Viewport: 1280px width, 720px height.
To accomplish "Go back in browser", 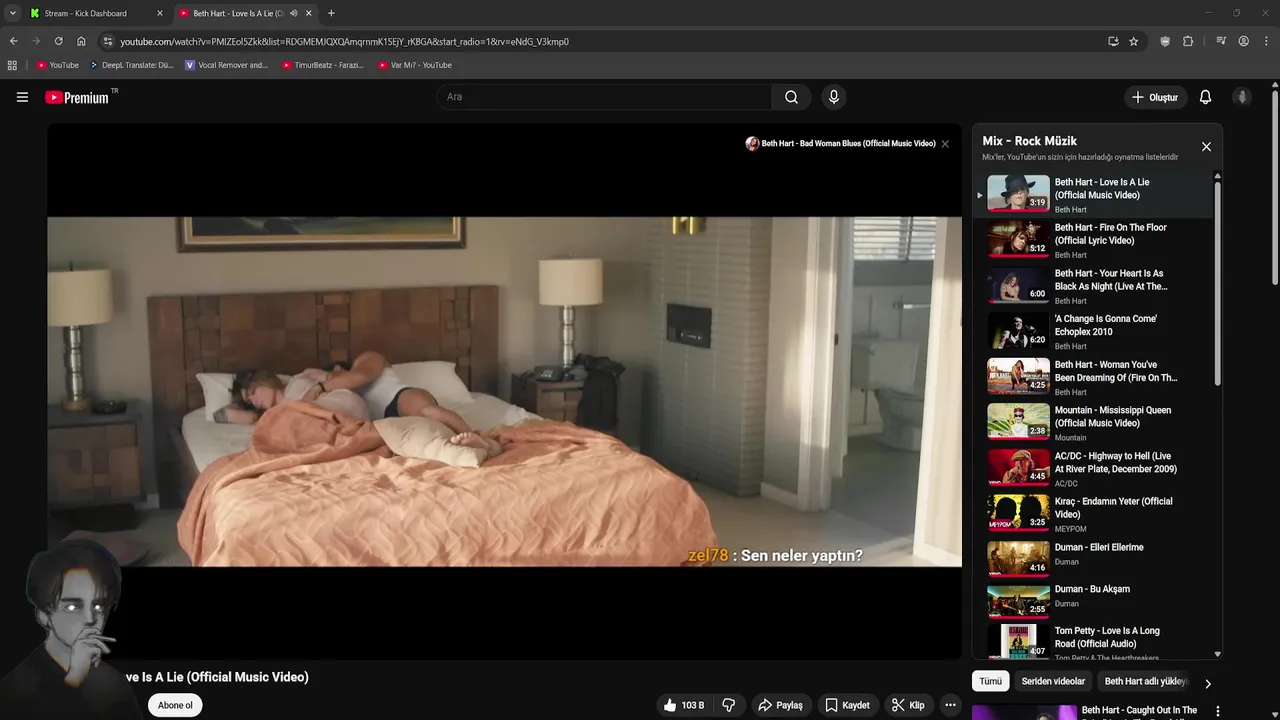I will point(13,41).
